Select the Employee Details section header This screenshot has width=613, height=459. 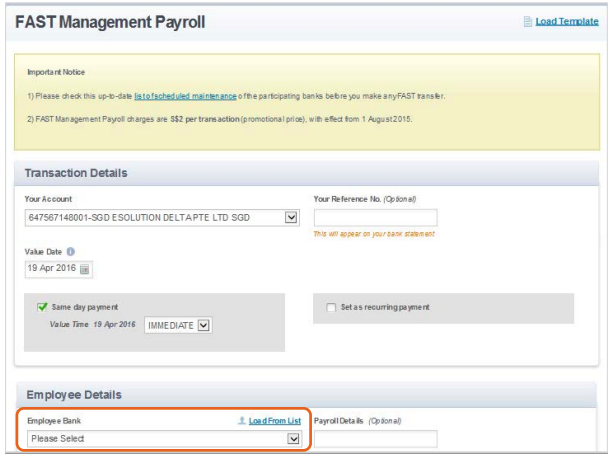point(74,395)
